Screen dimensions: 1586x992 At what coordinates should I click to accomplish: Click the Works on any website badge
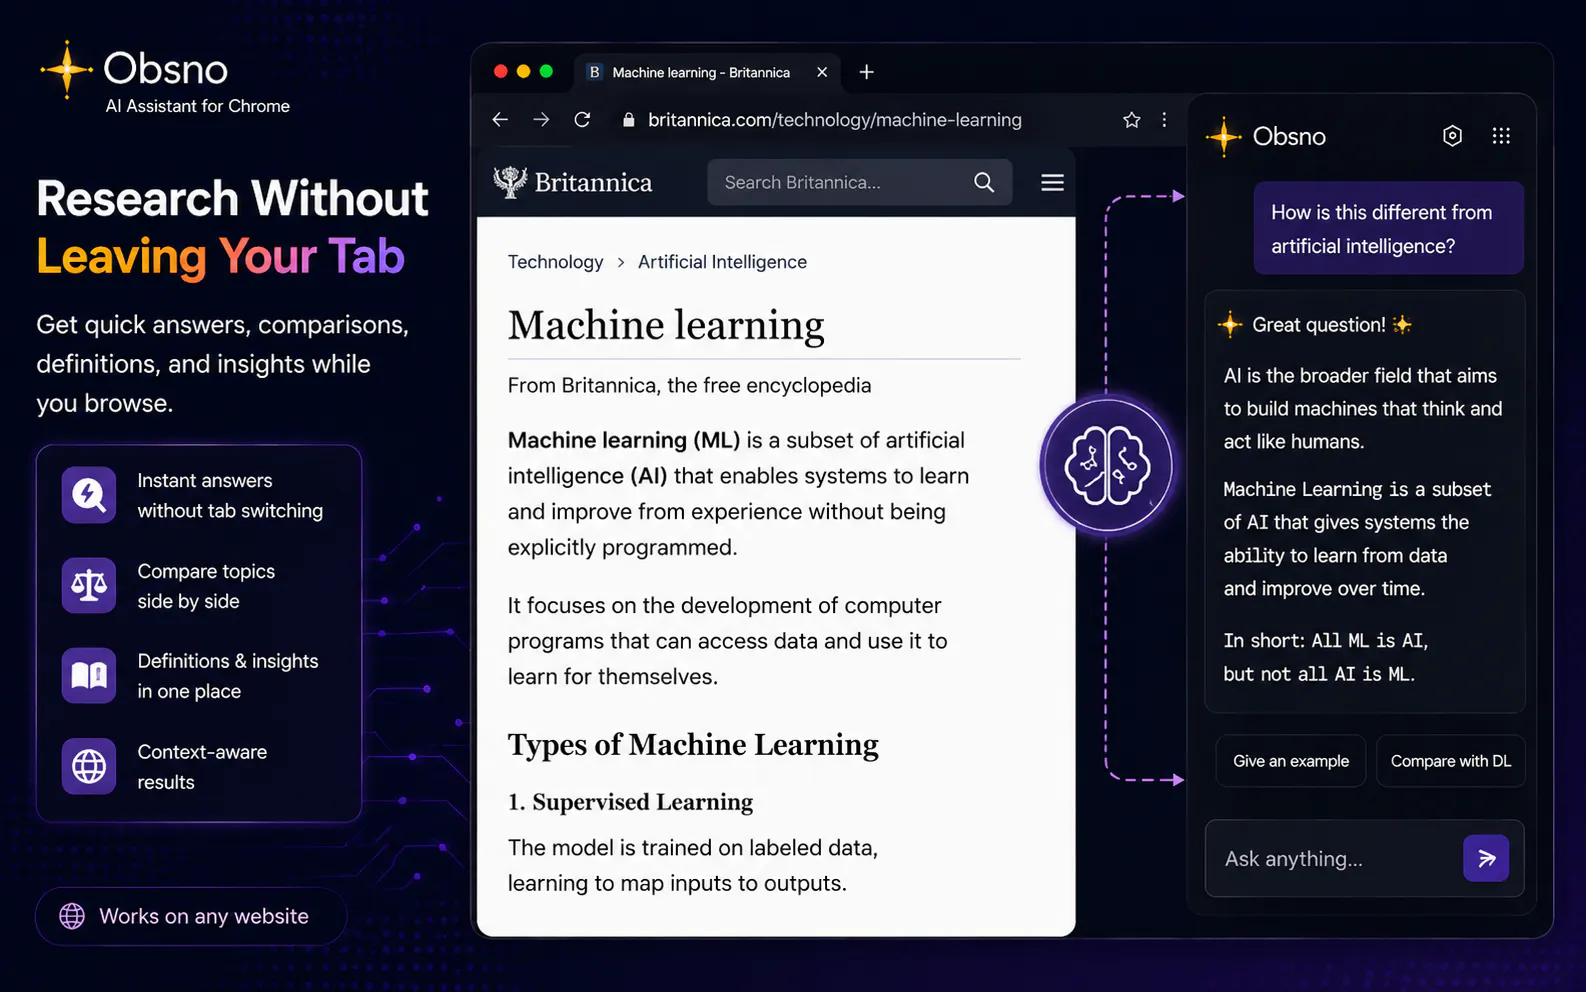[x=191, y=916]
